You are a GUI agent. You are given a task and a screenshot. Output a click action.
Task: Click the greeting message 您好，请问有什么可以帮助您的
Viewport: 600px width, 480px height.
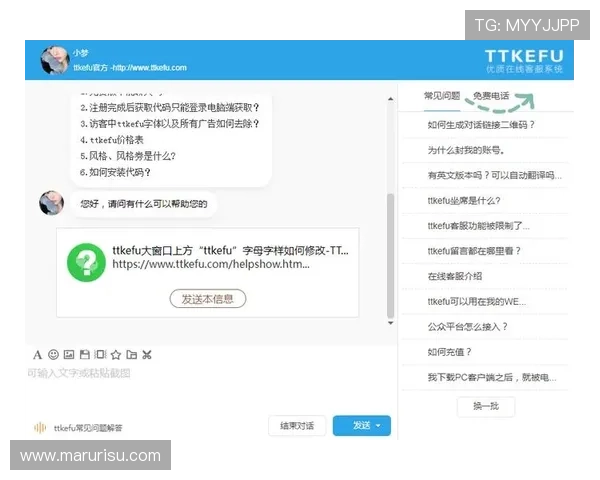(x=144, y=204)
